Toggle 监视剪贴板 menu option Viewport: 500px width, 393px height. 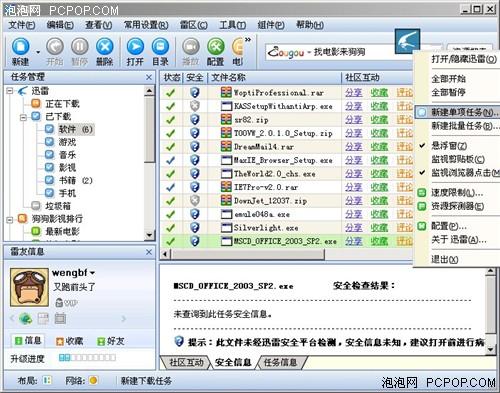click(457, 159)
